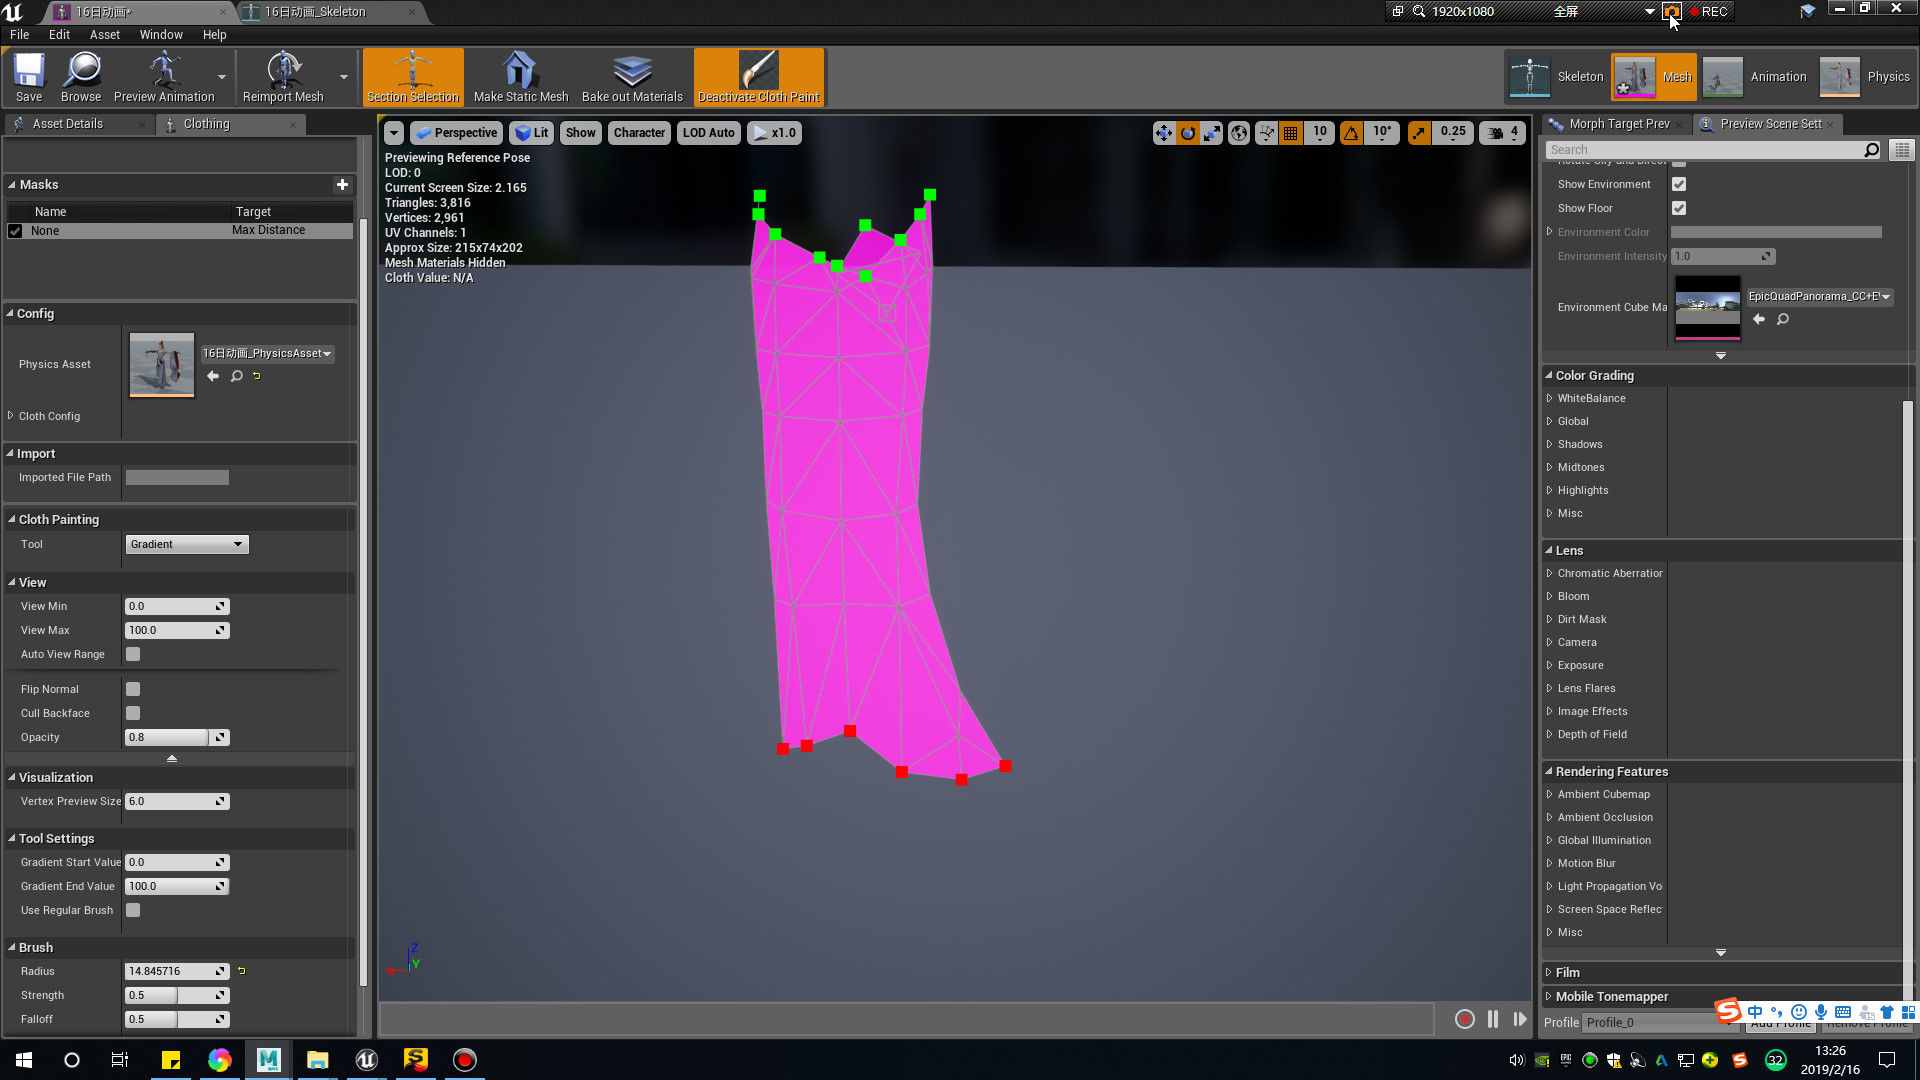Open Preview Animation toolbar button
Viewport: 1920px width, 1080px height.
[x=164, y=77]
